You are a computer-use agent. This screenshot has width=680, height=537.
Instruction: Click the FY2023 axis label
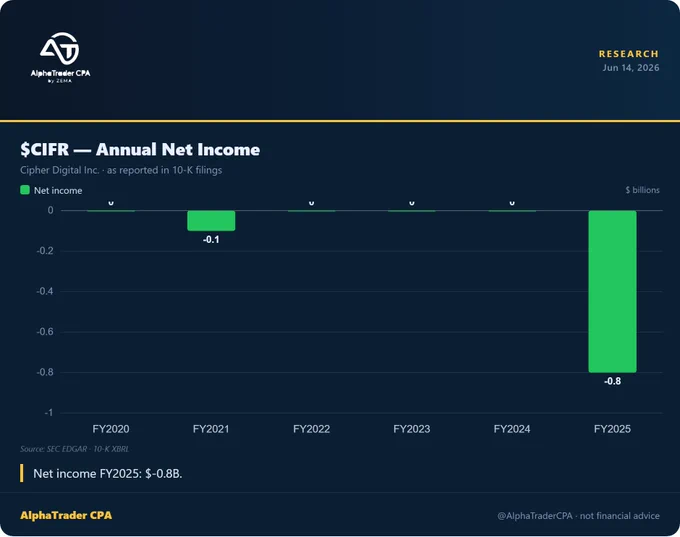point(412,429)
